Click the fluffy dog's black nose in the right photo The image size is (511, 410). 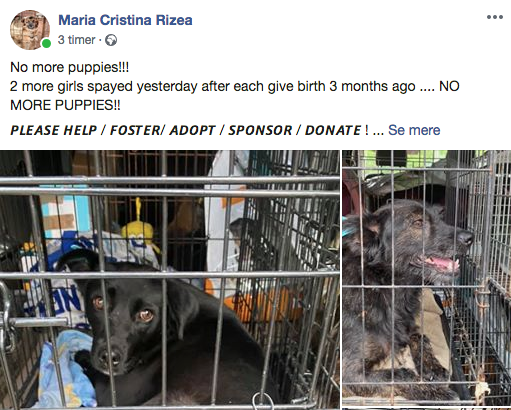(x=465, y=237)
